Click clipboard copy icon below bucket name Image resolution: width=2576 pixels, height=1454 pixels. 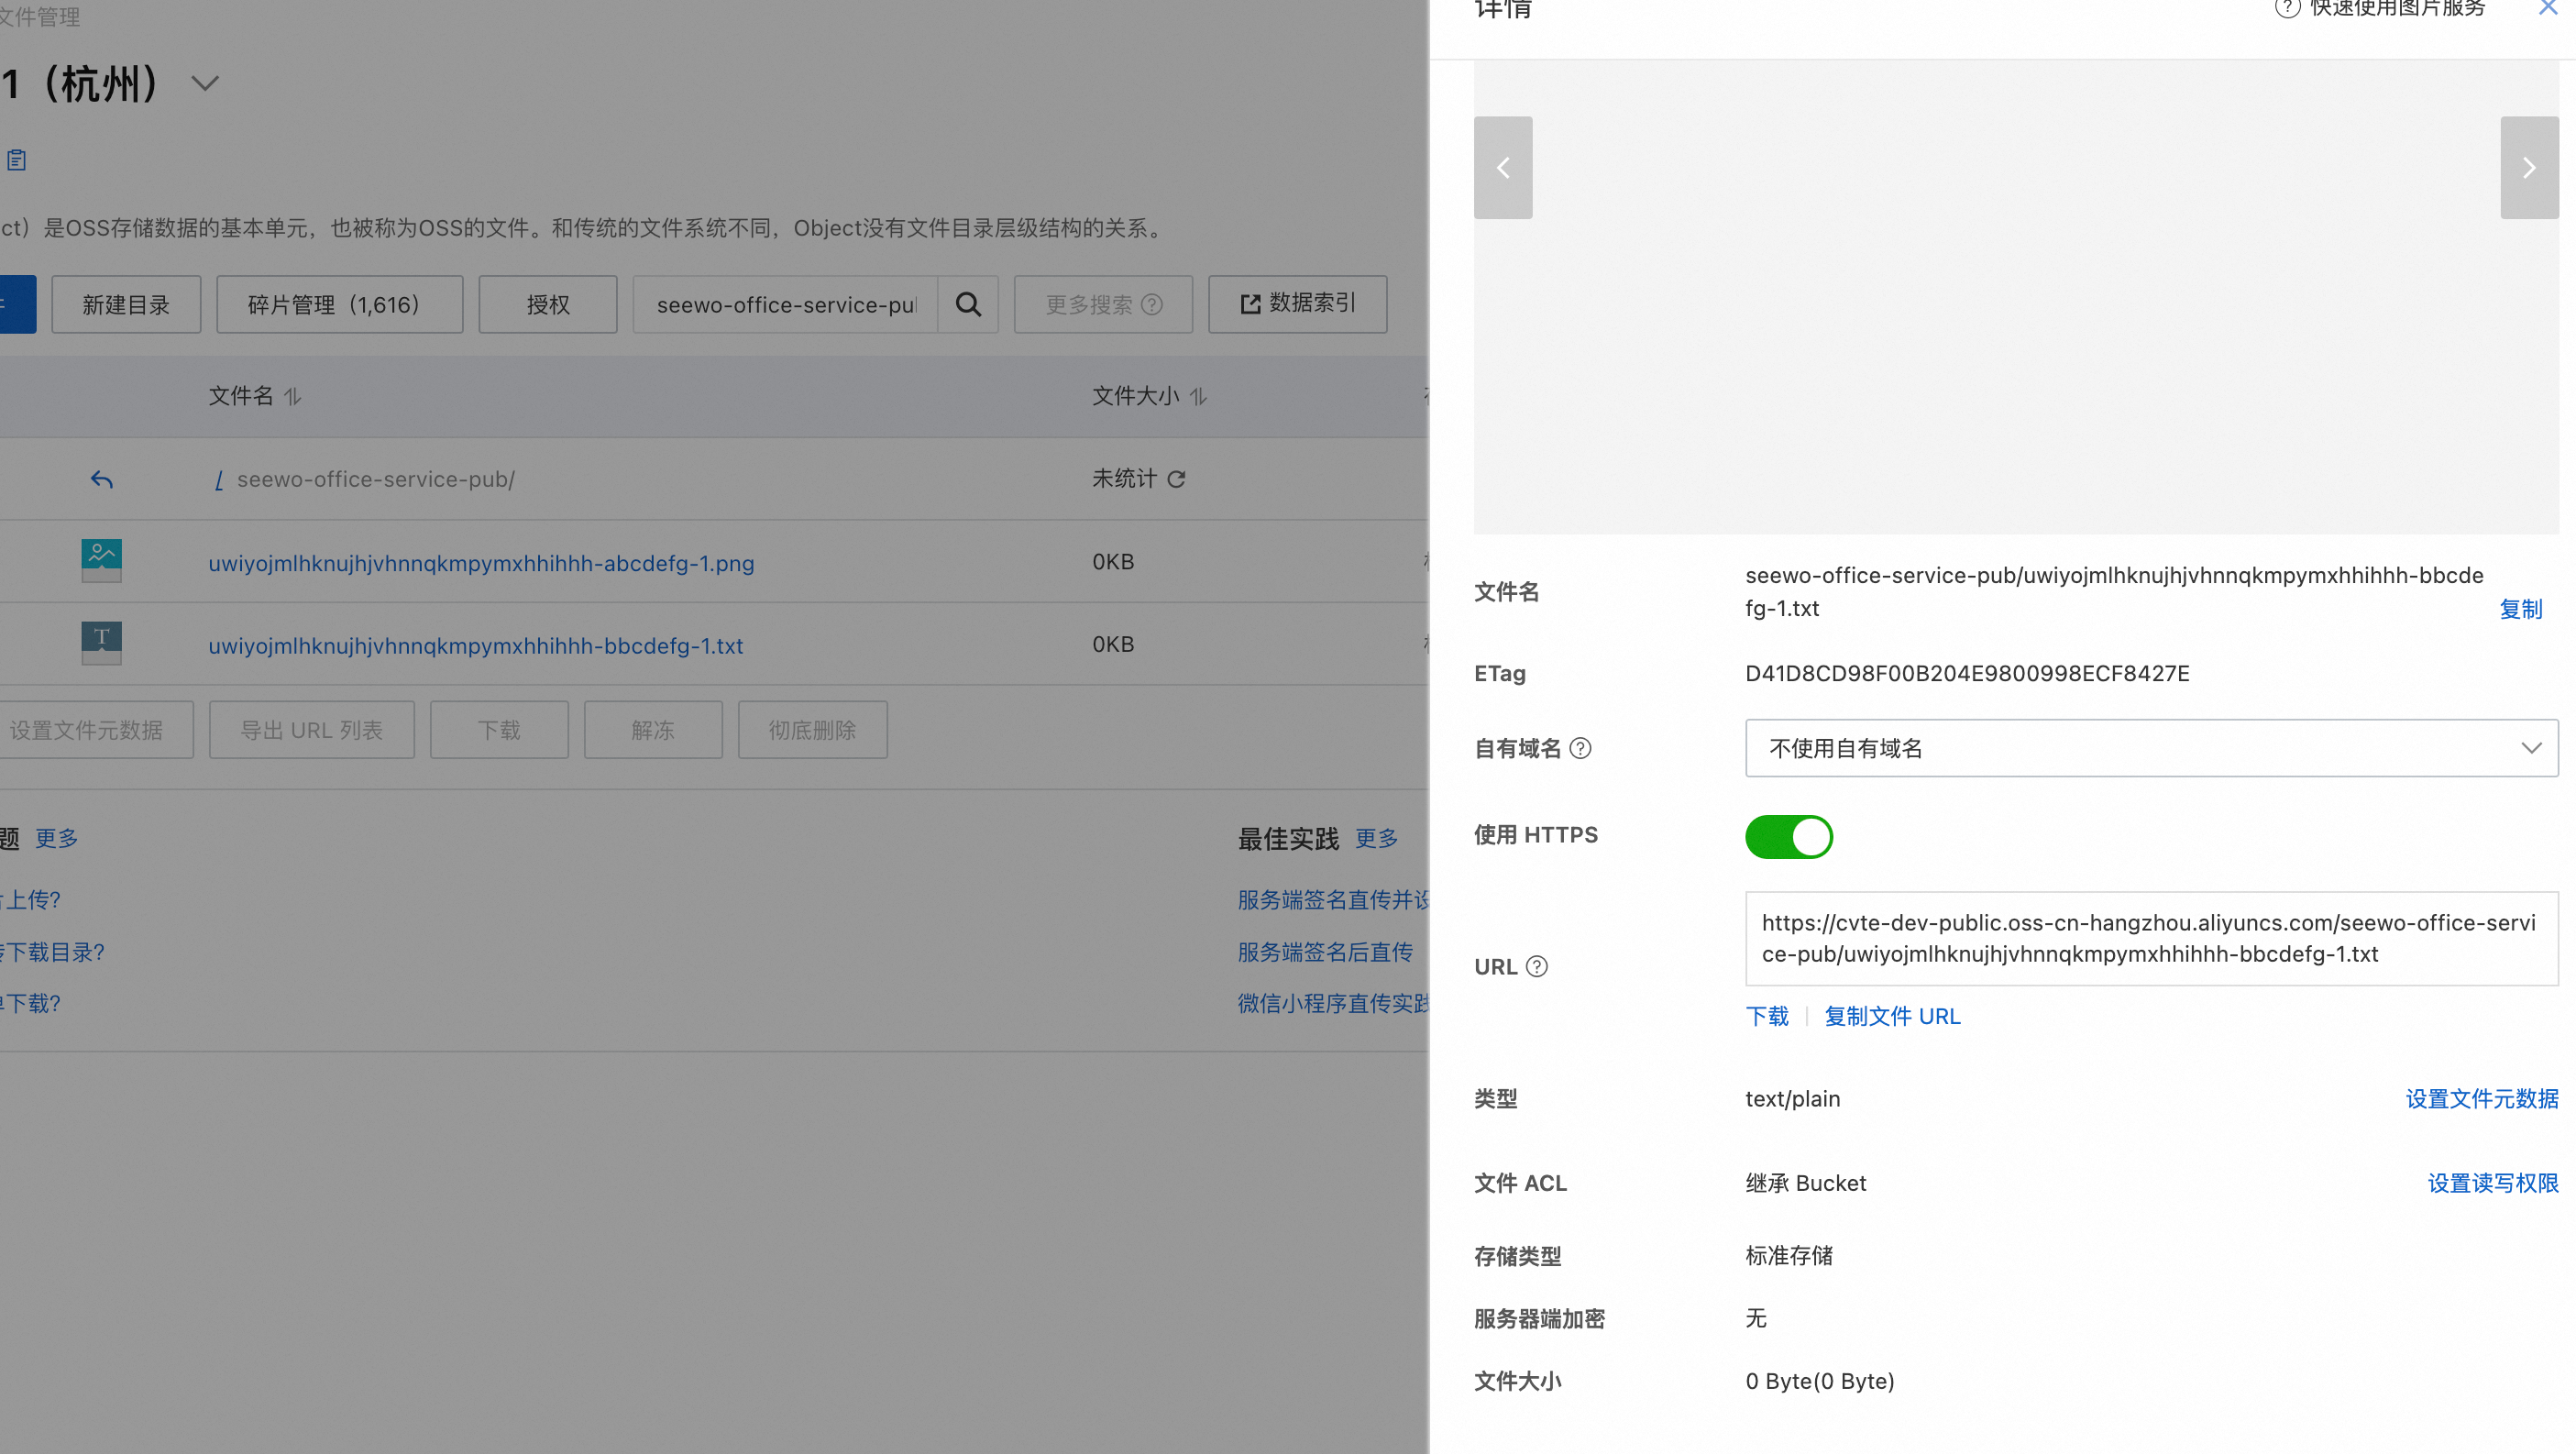click(17, 160)
